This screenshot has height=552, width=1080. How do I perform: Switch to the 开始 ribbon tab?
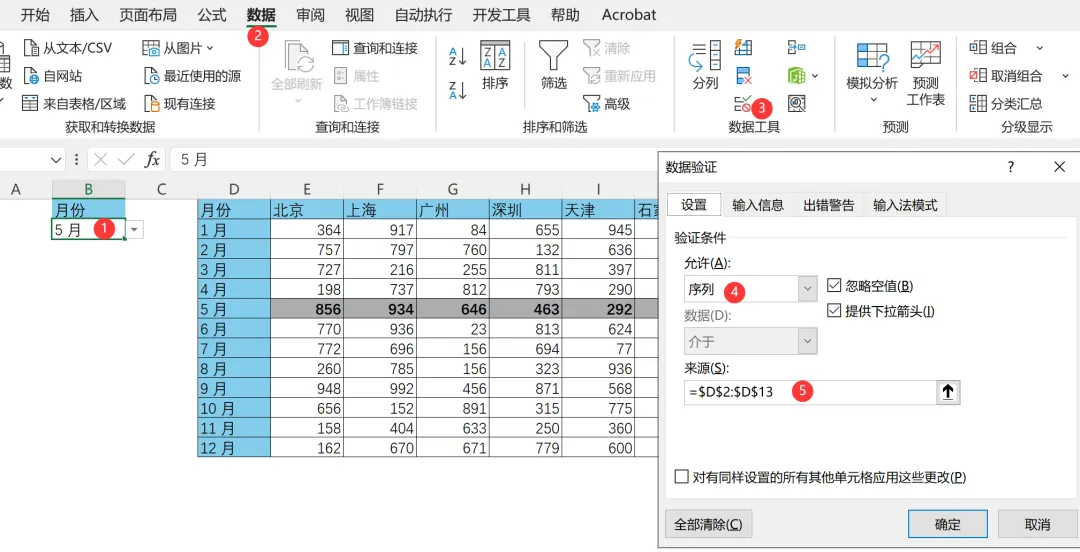click(x=35, y=14)
